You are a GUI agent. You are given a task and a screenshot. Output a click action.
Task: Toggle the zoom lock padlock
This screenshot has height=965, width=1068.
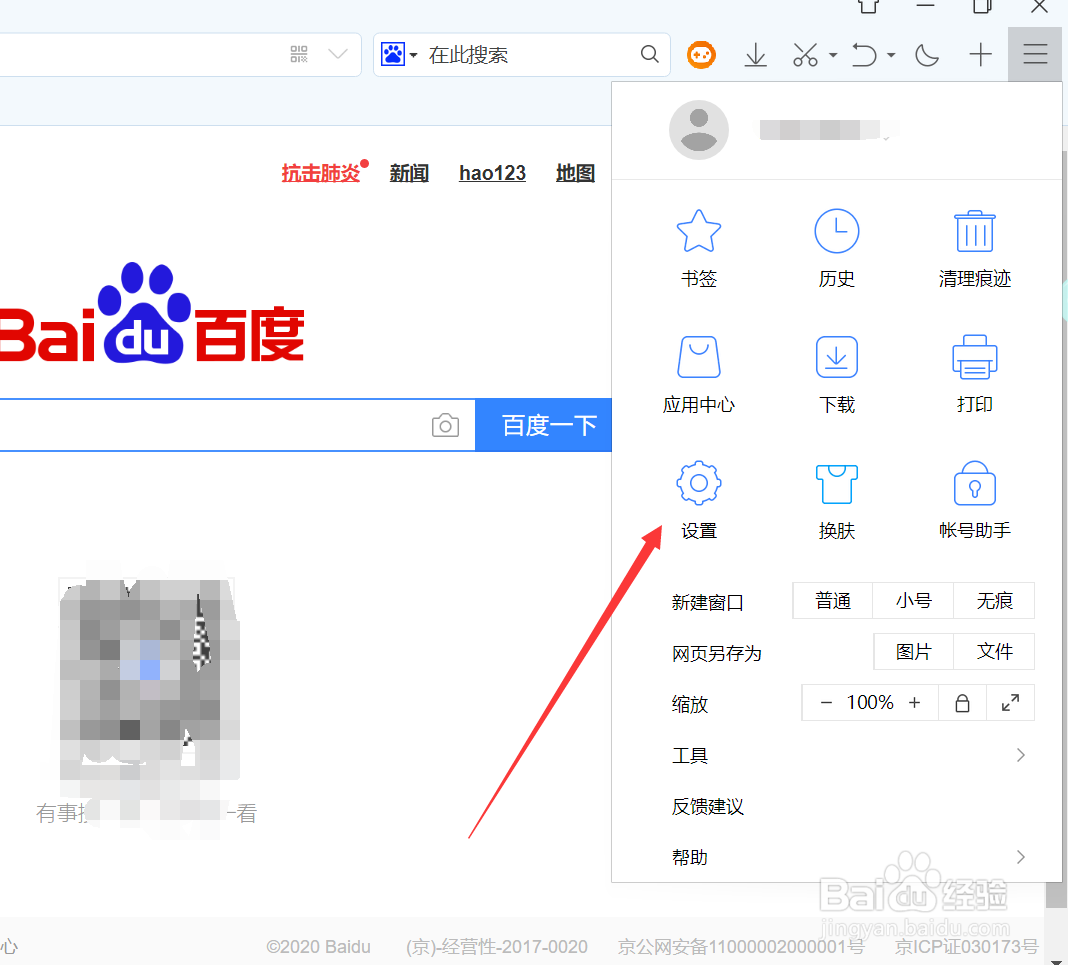coord(962,702)
